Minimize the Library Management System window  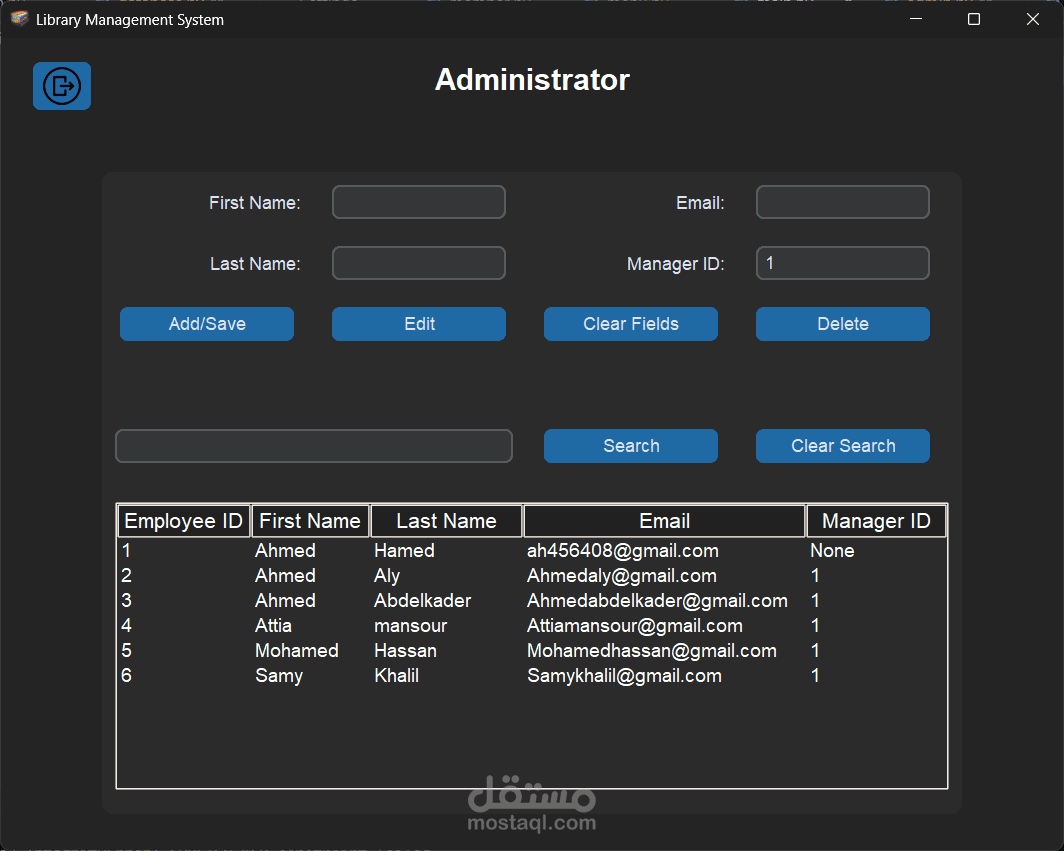click(916, 19)
